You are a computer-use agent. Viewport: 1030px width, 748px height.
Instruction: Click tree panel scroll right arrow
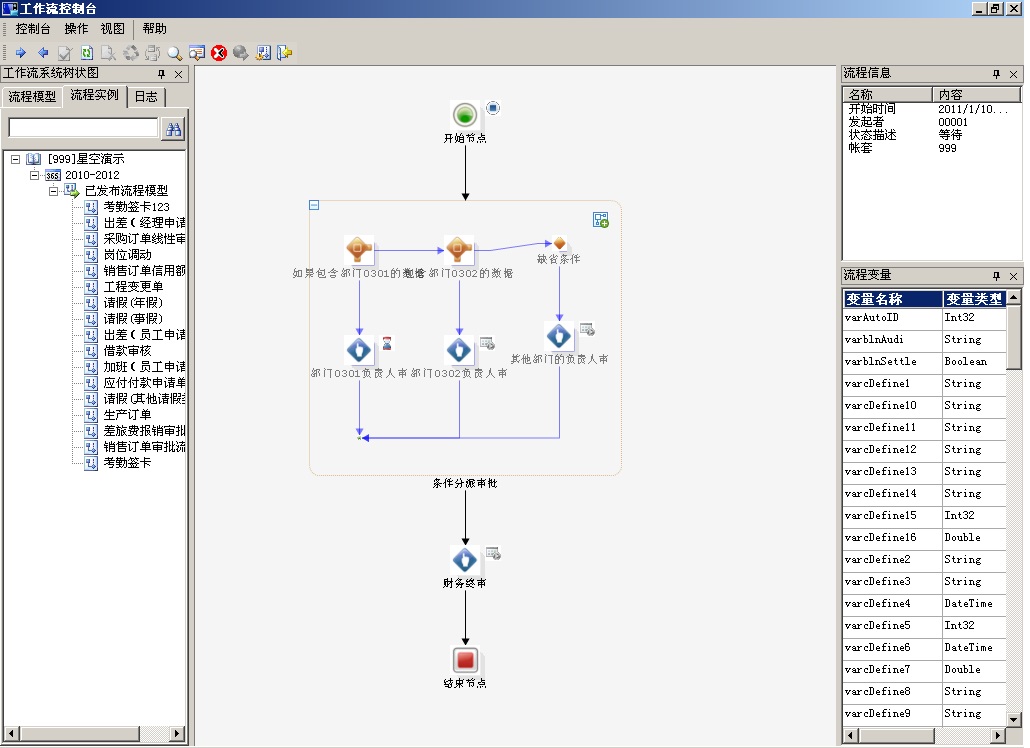(x=176, y=734)
